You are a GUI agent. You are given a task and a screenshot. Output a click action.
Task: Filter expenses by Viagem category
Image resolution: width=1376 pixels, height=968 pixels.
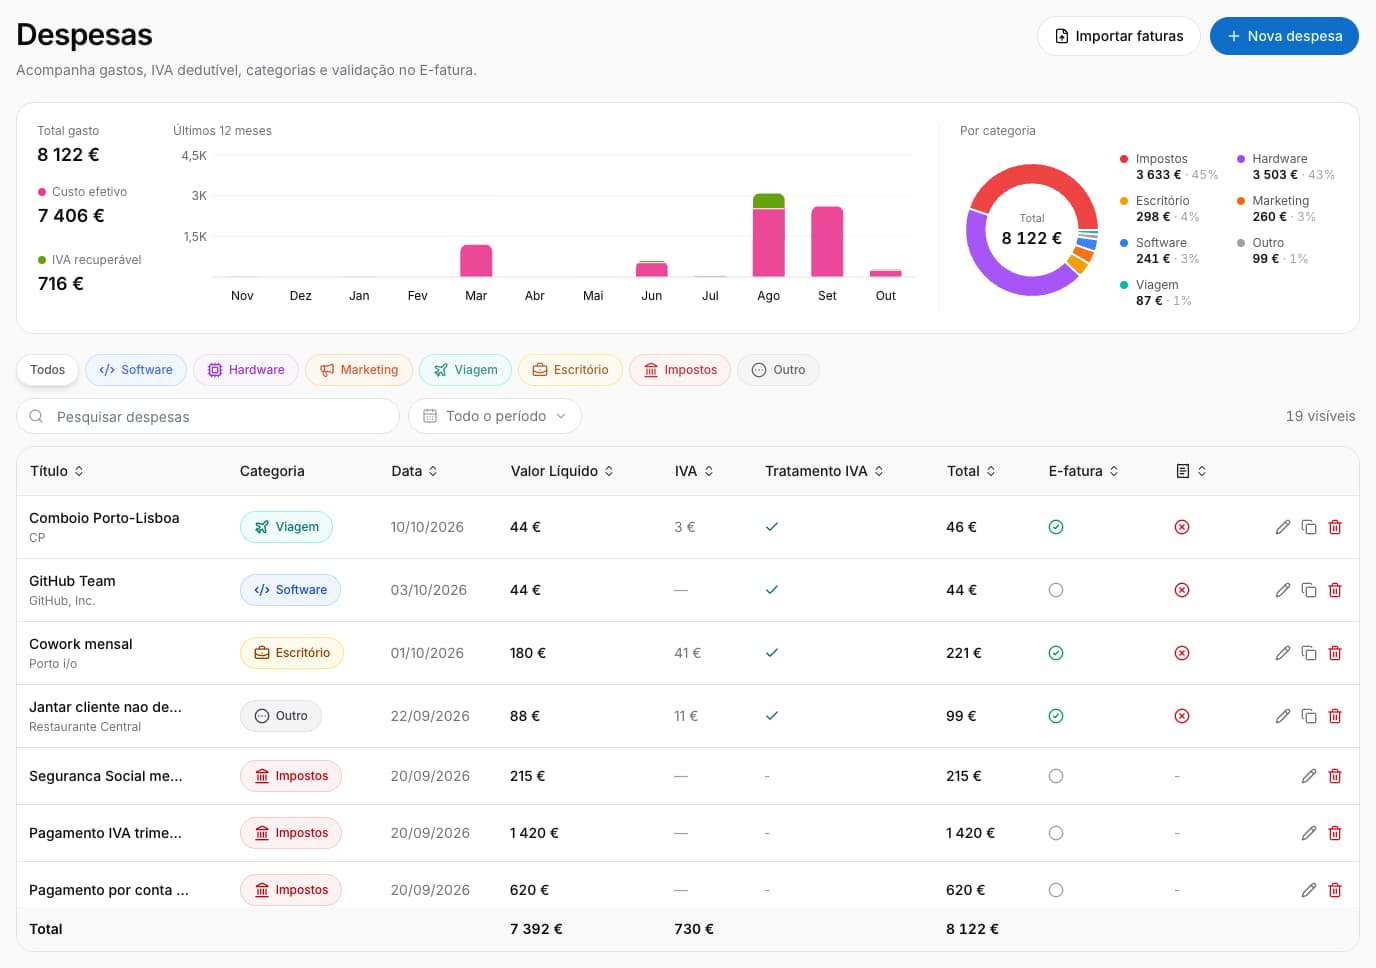[x=466, y=370]
